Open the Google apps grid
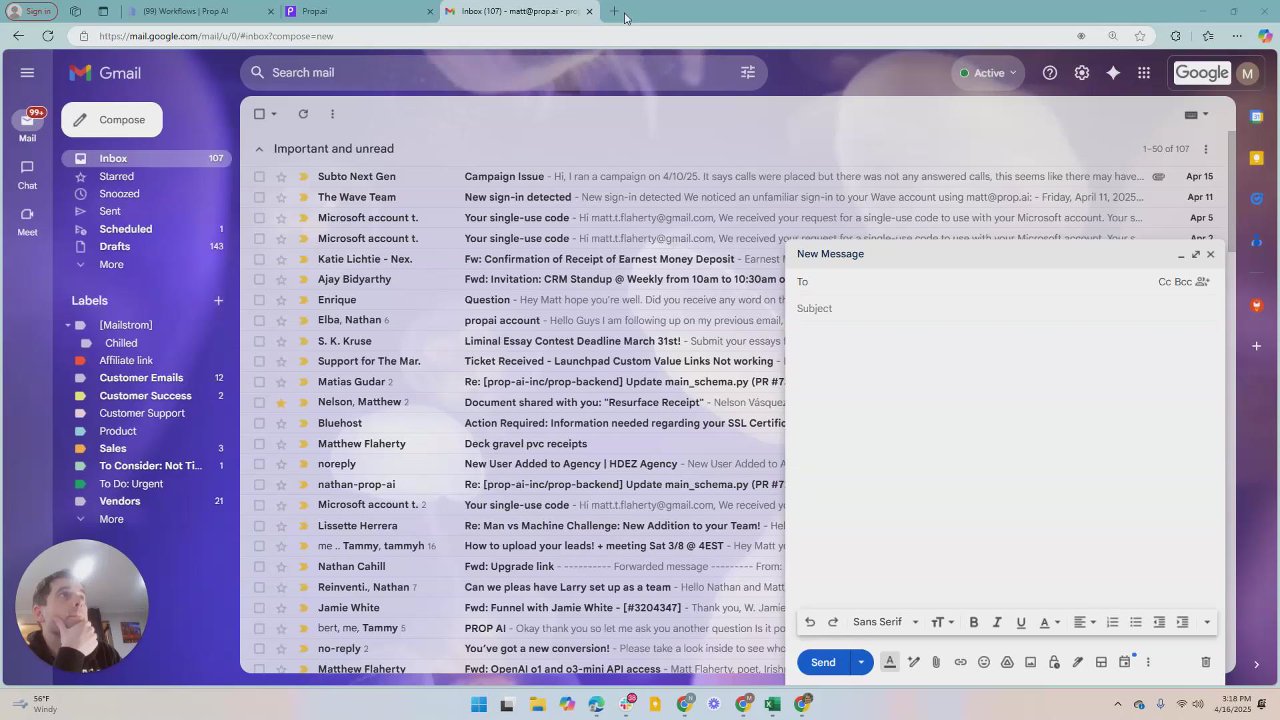Image resolution: width=1280 pixels, height=720 pixels. [x=1144, y=73]
